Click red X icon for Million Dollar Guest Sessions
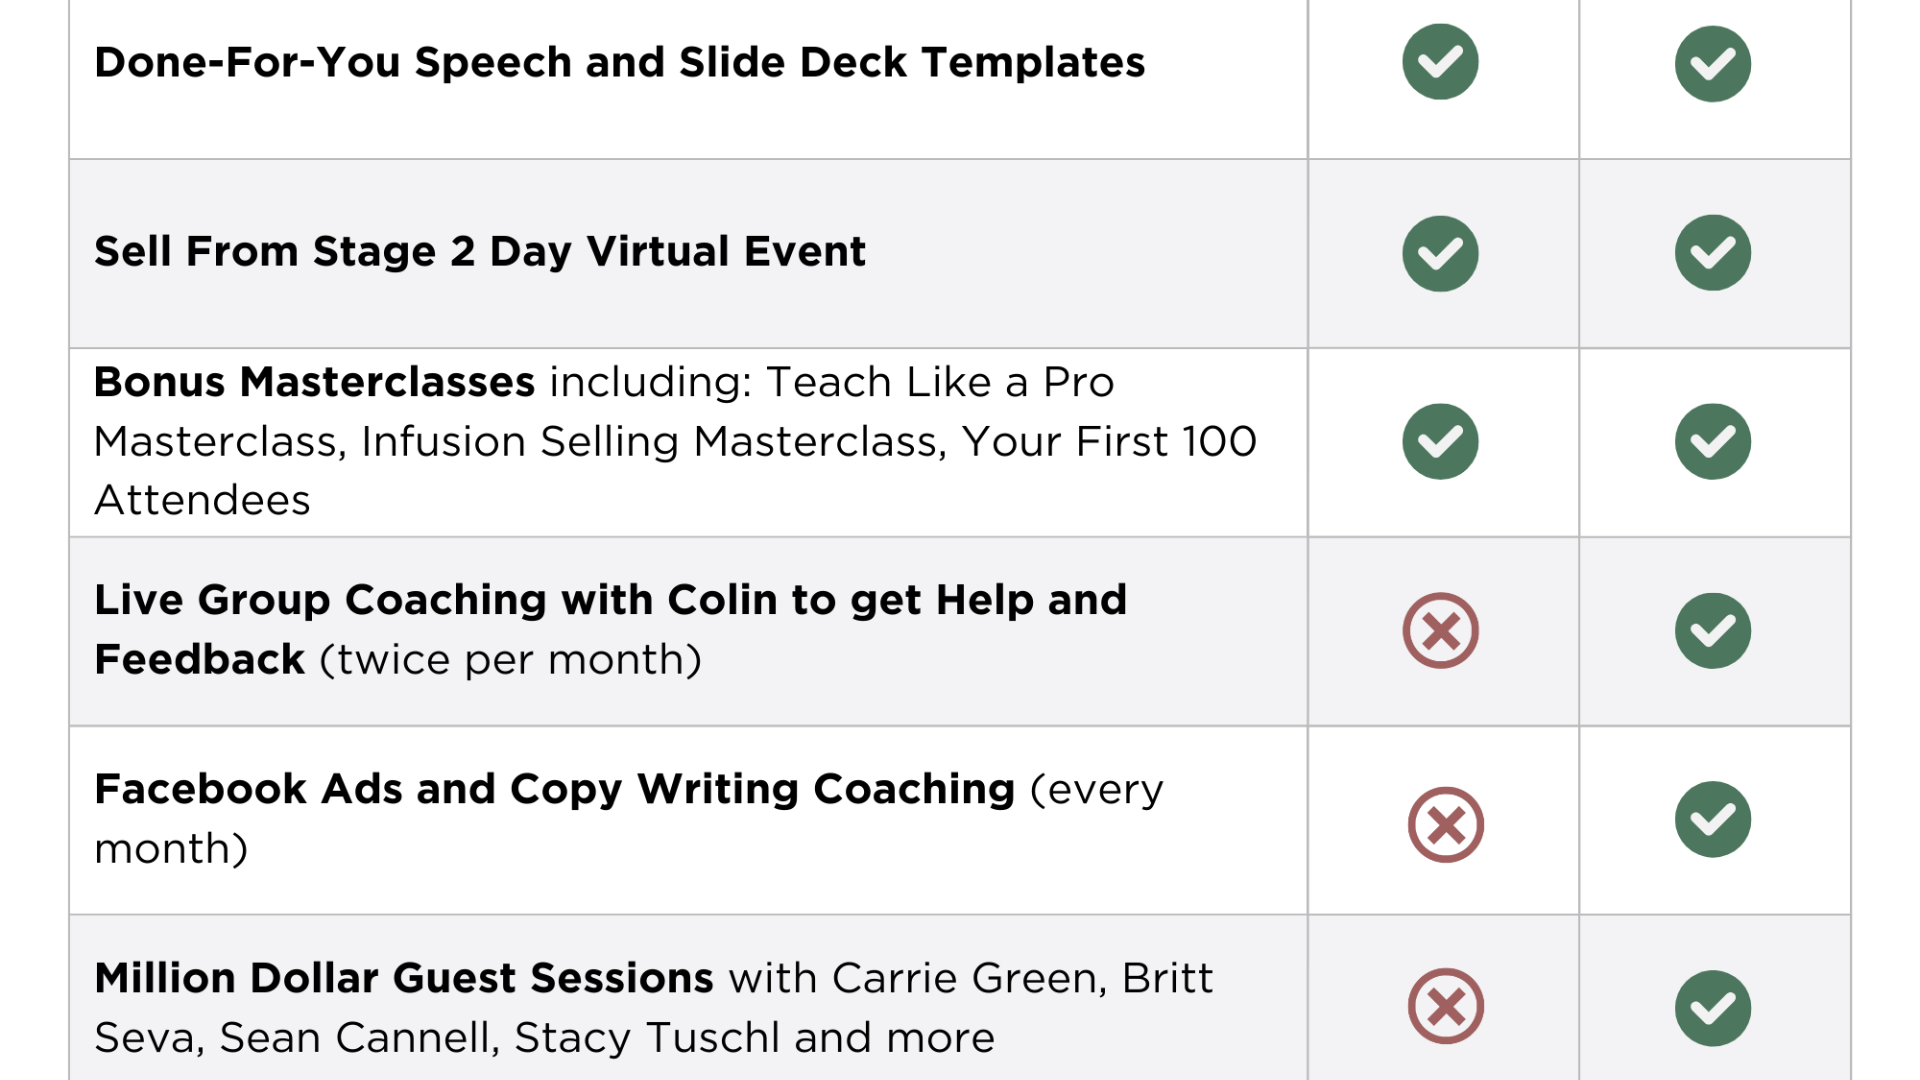The height and width of the screenshot is (1080, 1920). click(x=1445, y=1006)
